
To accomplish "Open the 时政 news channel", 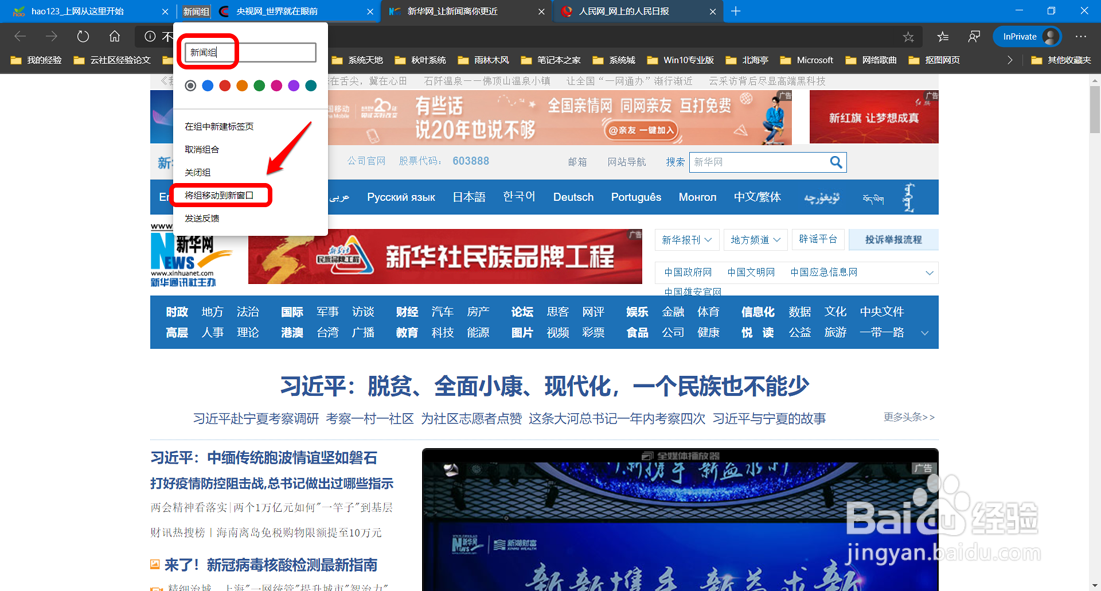I will coord(177,312).
